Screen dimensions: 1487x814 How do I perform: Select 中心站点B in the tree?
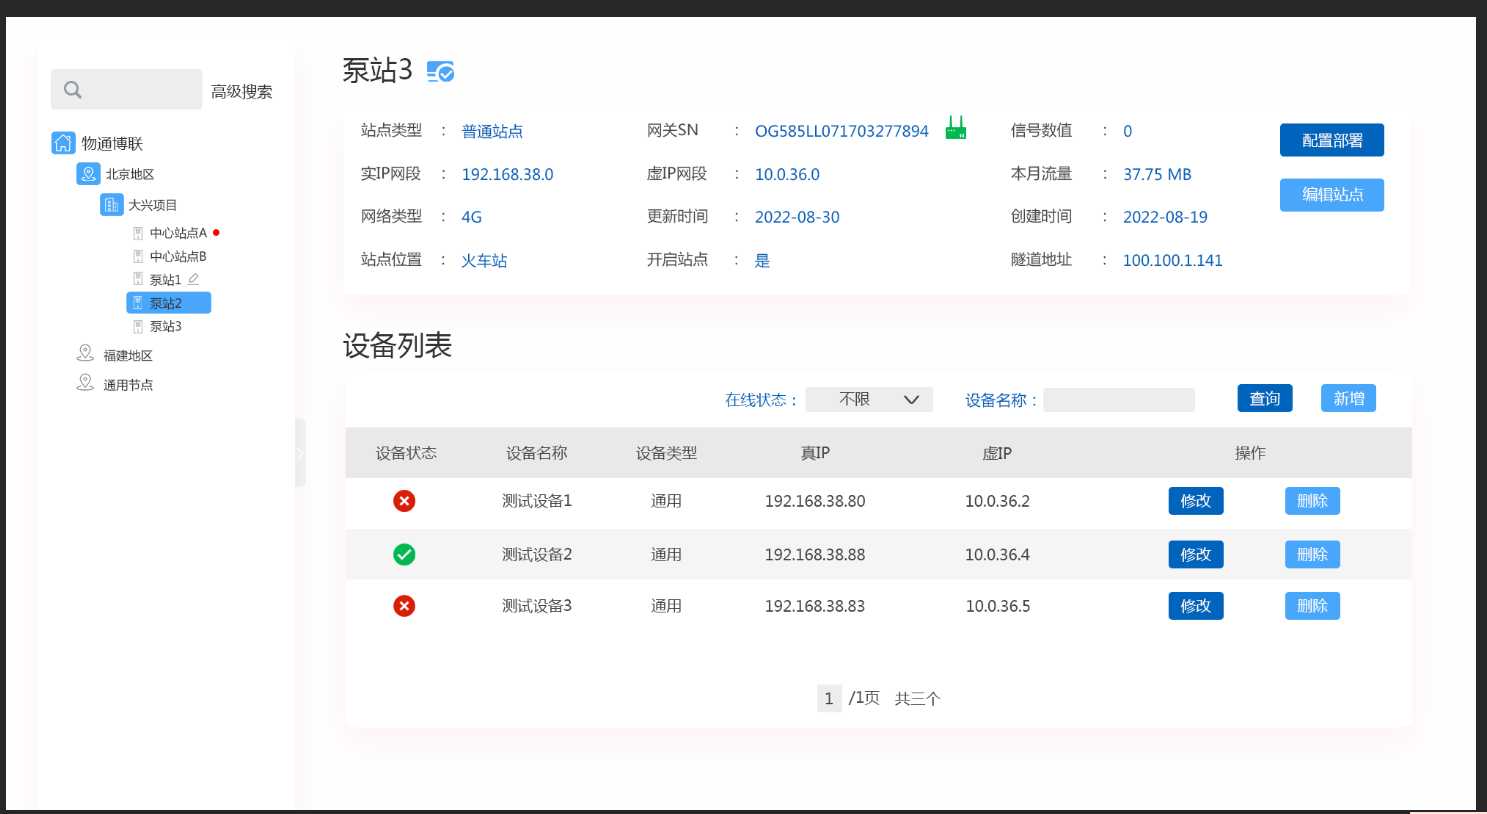tap(178, 256)
